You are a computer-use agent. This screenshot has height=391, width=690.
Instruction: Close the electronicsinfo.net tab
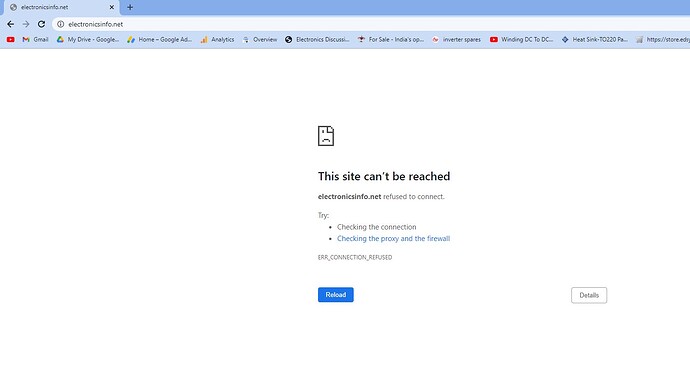point(112,7)
